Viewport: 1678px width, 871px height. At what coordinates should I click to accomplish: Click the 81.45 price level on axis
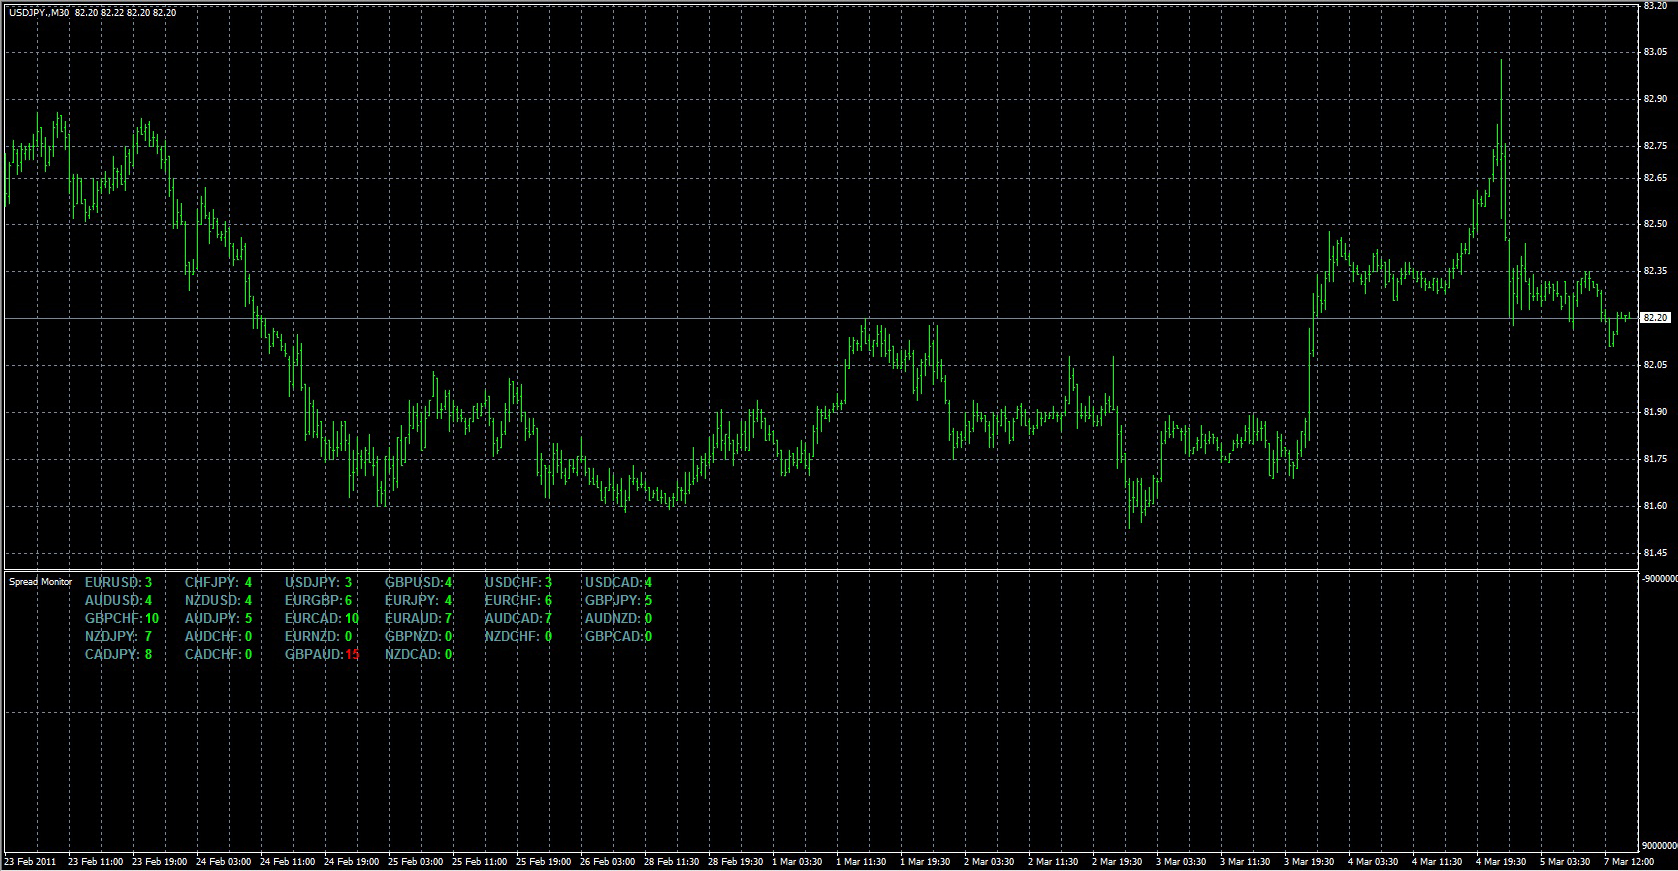pos(1654,553)
